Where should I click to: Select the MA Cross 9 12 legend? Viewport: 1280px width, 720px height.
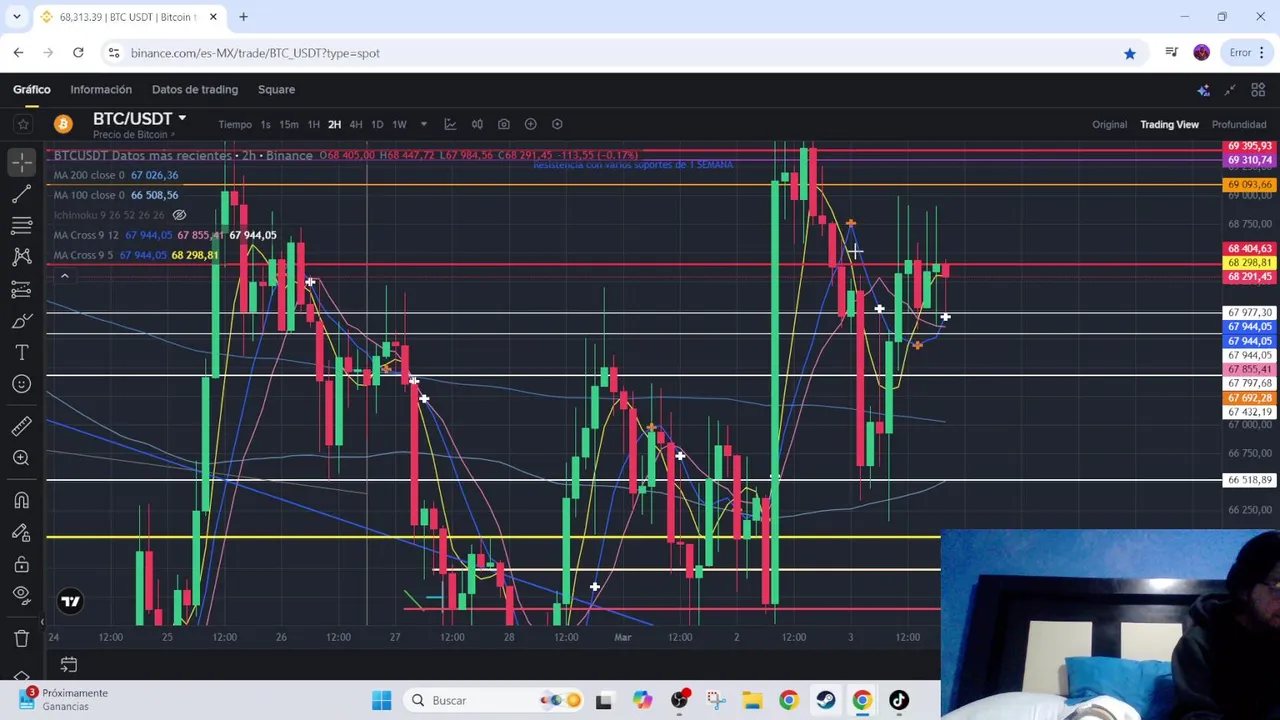(165, 235)
